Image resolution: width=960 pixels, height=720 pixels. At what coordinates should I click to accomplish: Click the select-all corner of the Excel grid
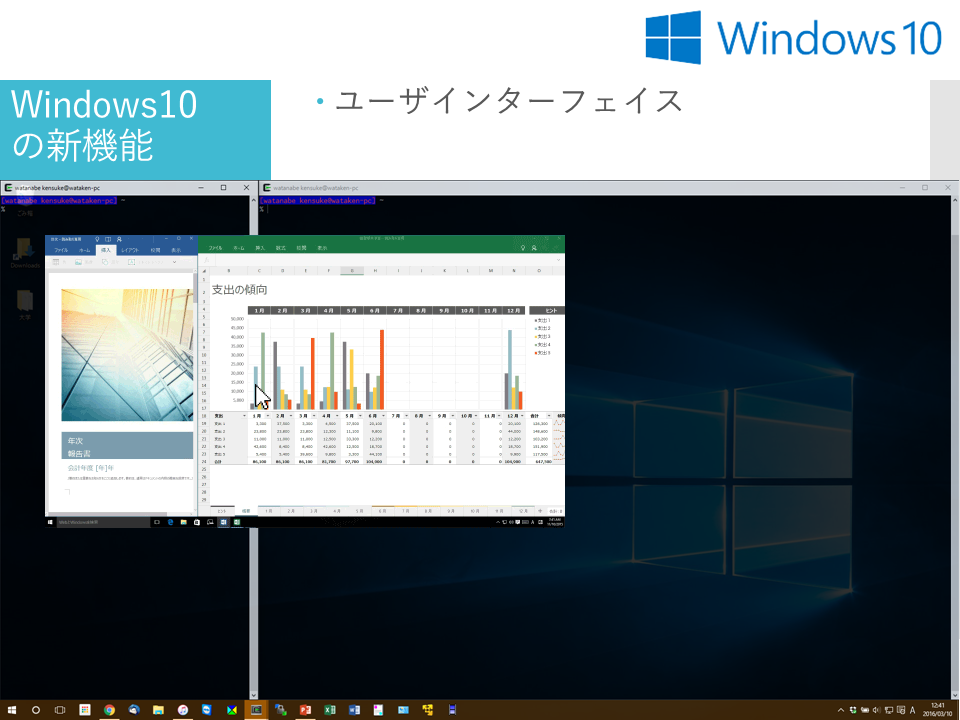pos(204,271)
